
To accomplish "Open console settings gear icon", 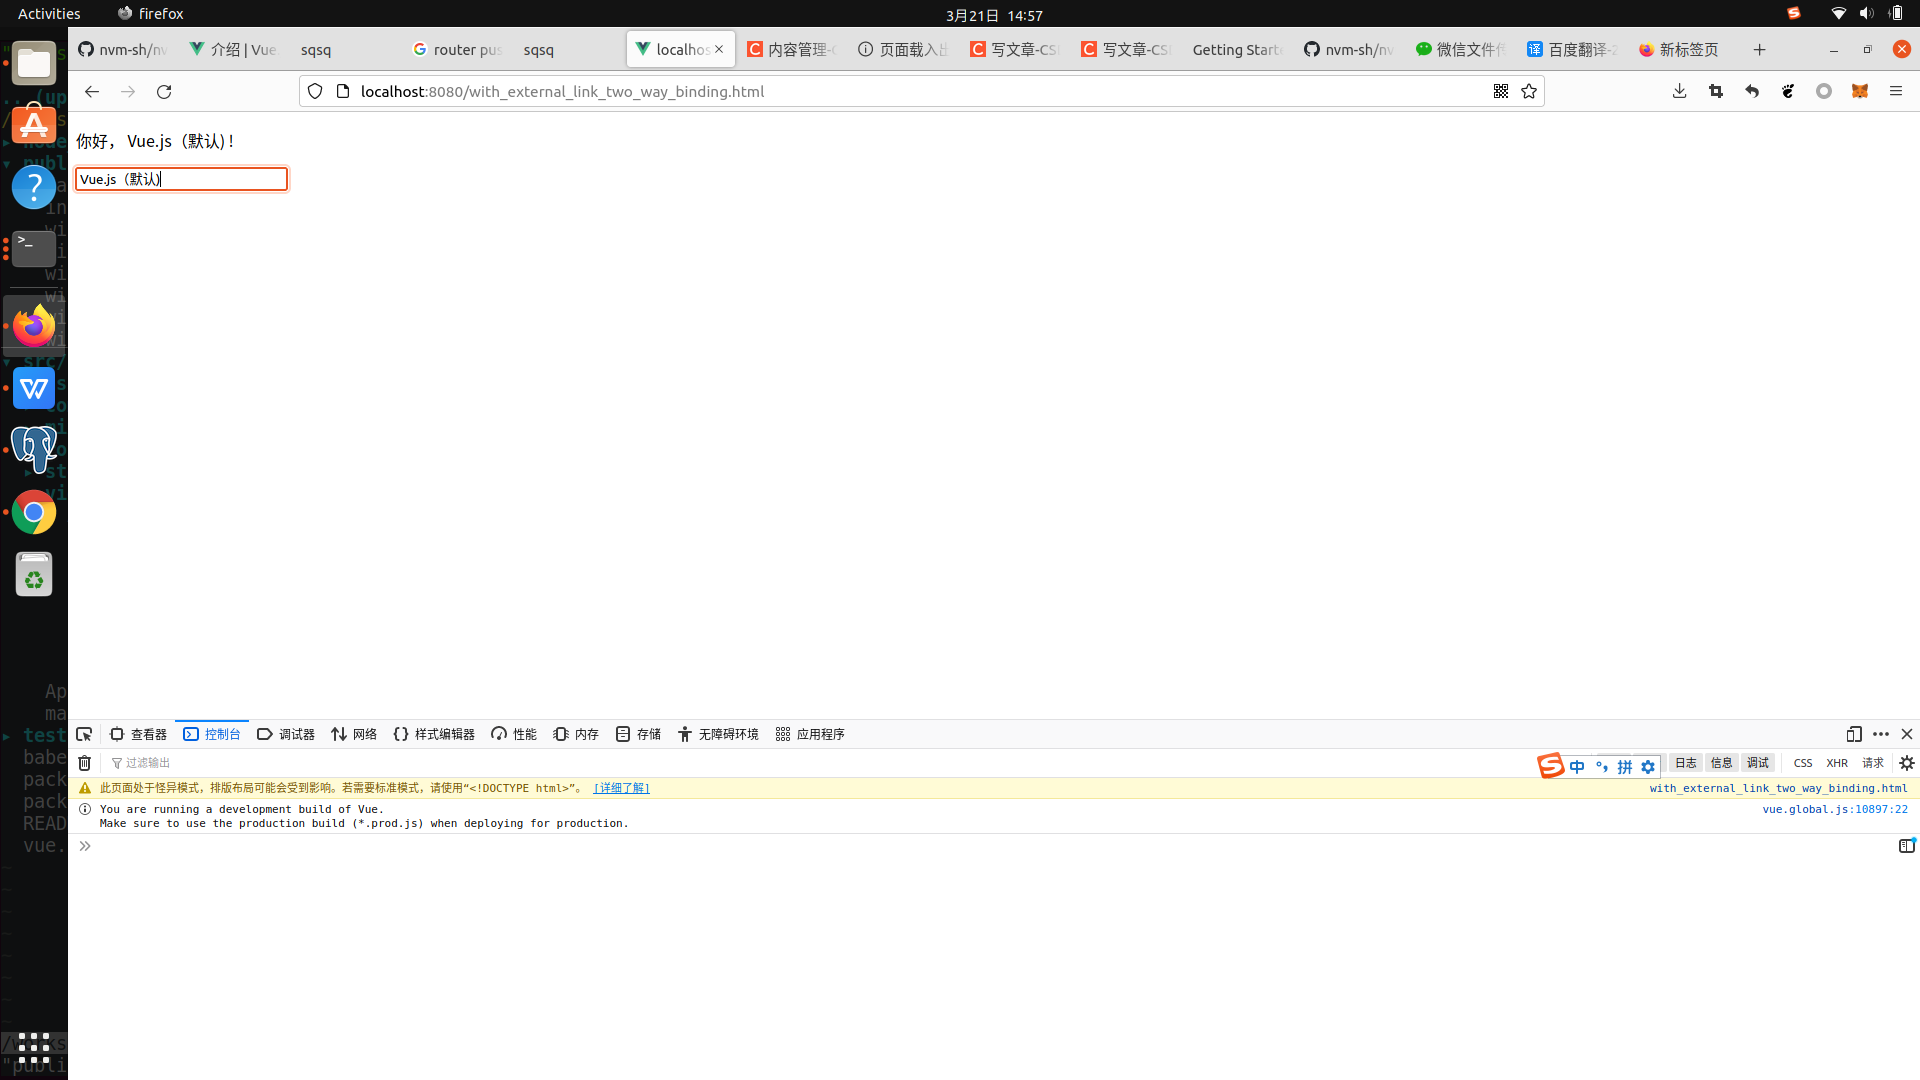I will click(x=1907, y=763).
